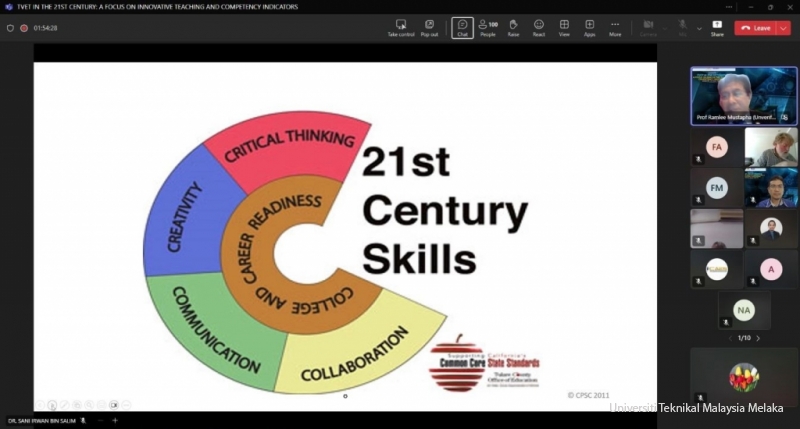Select Prof Ramlee Mustapha's video tile
This screenshot has height=429, width=800.
pos(743,97)
